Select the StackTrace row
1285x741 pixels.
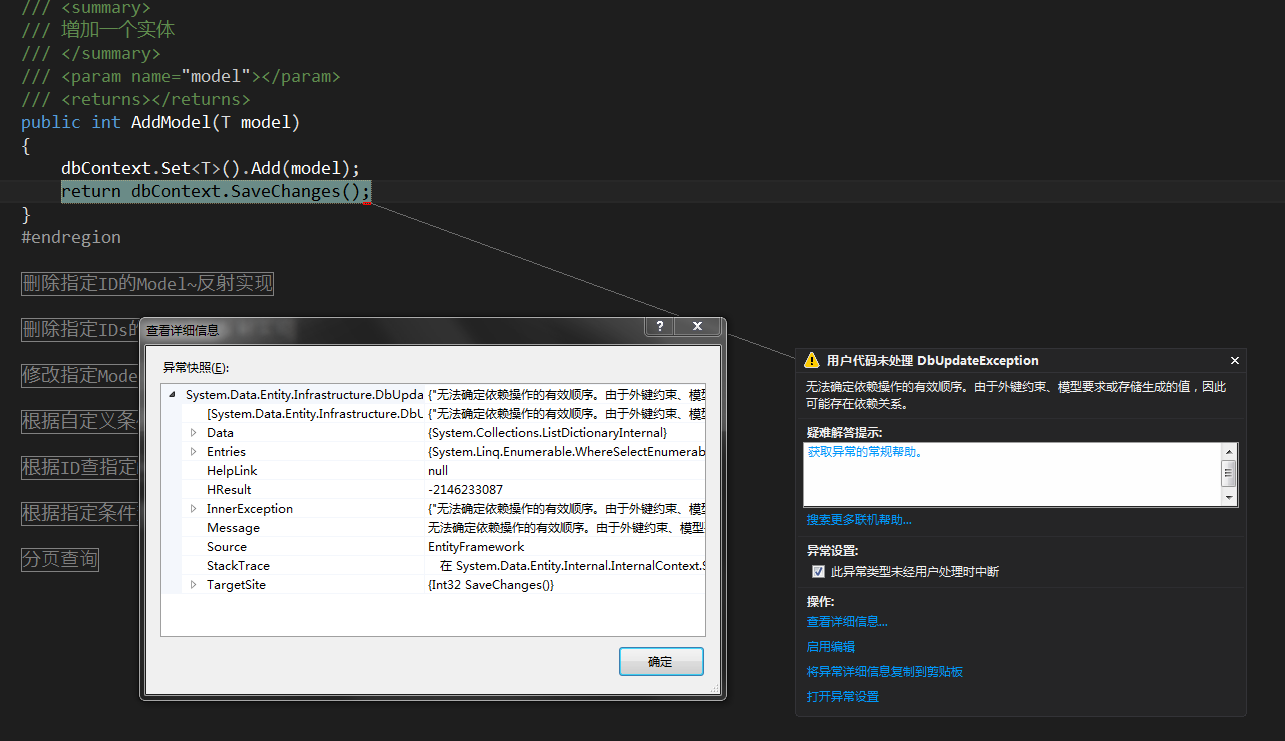[433, 566]
